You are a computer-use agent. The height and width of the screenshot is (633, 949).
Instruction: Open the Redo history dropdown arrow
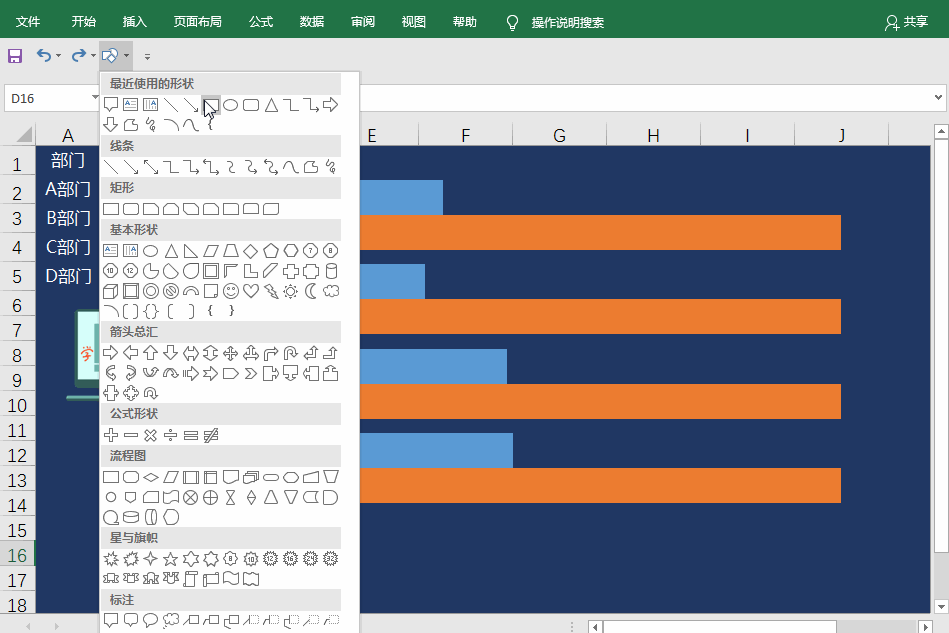pos(93,56)
